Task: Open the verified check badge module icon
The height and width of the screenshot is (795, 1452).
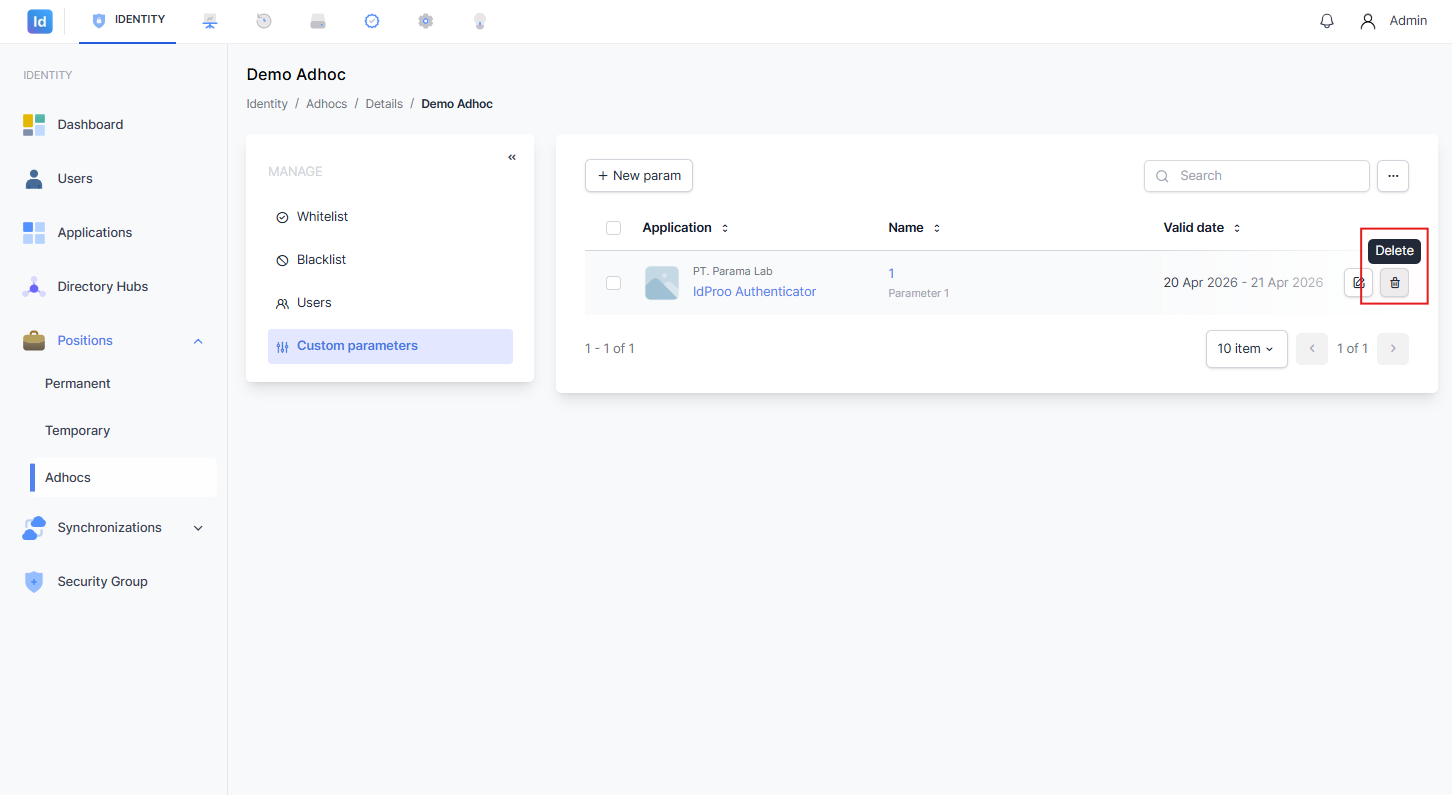Action: [x=372, y=21]
